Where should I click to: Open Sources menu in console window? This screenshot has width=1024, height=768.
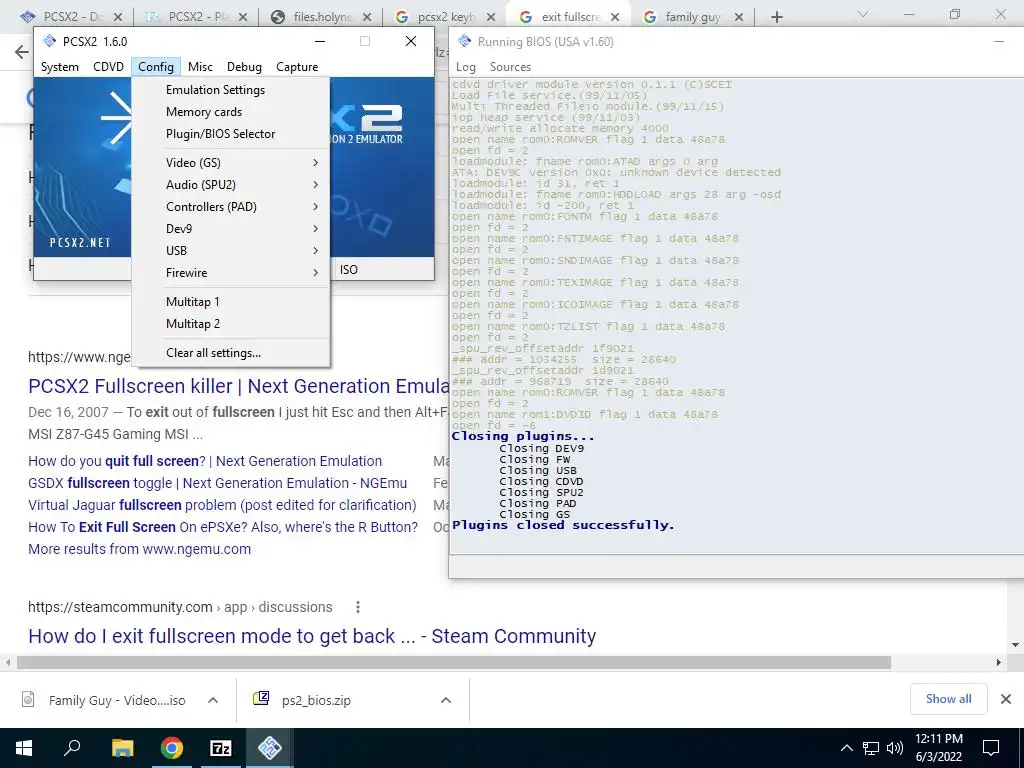(x=510, y=67)
